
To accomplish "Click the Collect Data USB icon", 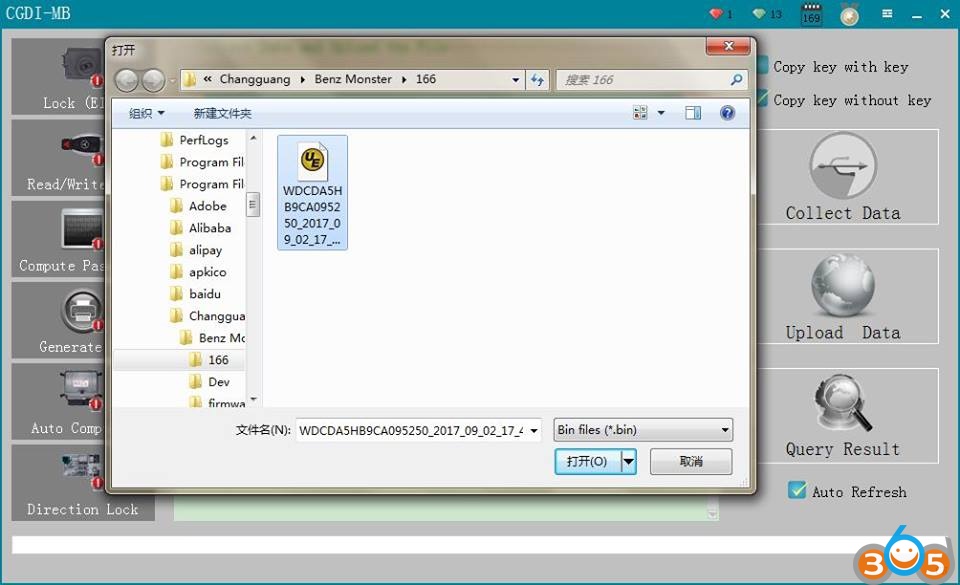I will tap(842, 165).
